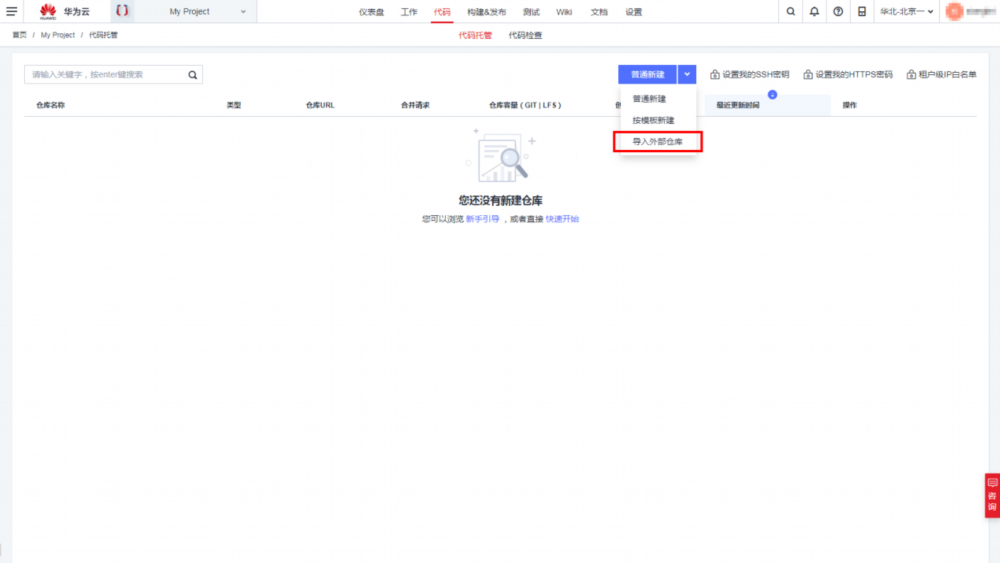This screenshot has height=563, width=1000.
Task: Open the 文档 menu
Action: click(x=599, y=12)
